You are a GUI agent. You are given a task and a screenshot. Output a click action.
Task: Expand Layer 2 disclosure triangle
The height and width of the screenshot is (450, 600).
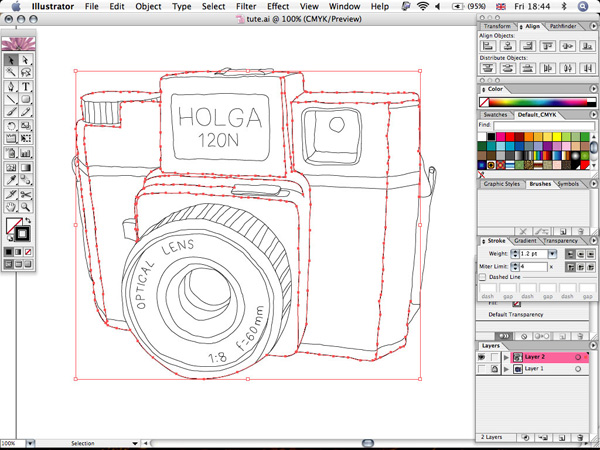[506, 357]
